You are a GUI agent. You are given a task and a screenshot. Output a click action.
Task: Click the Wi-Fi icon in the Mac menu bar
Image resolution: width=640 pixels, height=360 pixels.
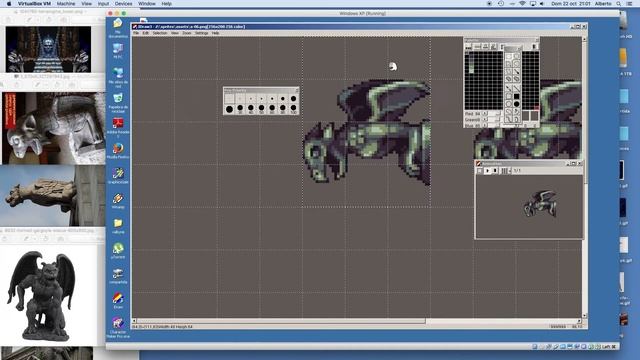coord(522,4)
